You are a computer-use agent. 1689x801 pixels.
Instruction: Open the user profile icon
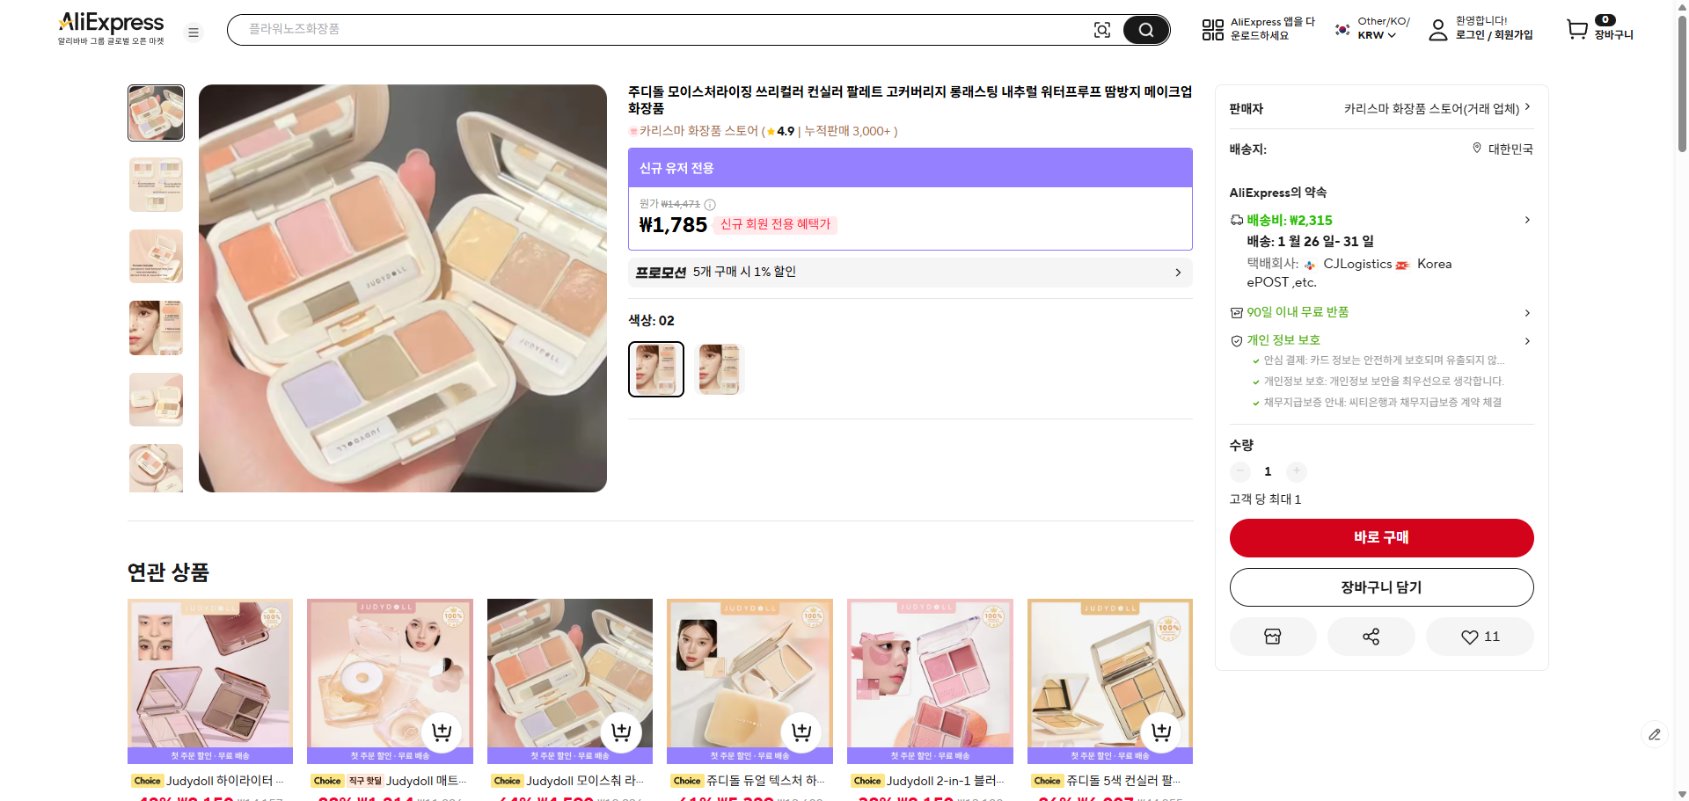[1438, 30]
